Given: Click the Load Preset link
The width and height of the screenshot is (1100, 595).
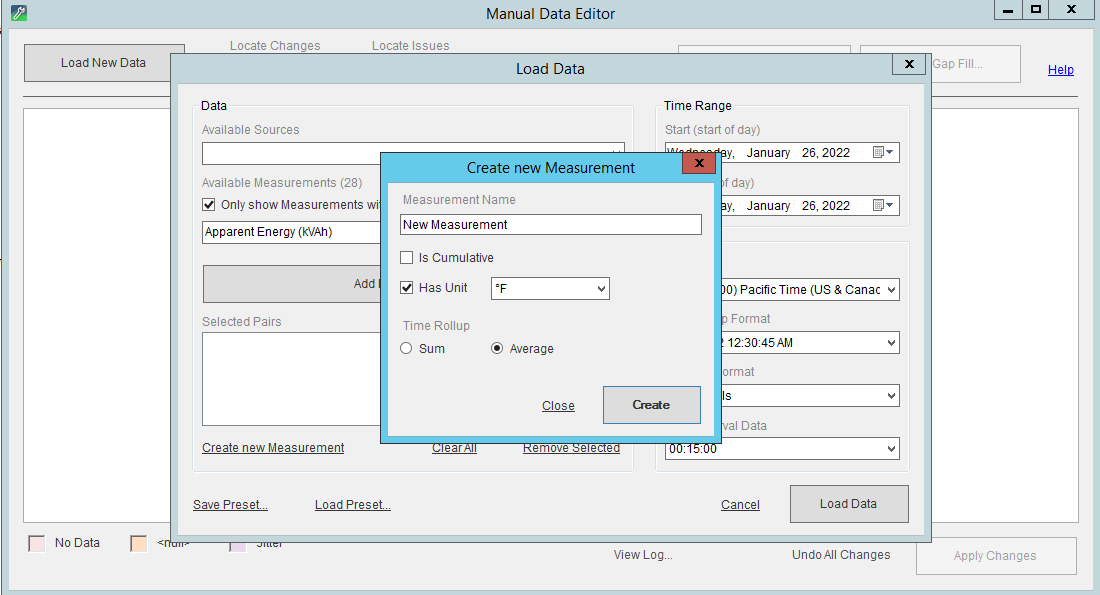Looking at the screenshot, I should coord(353,504).
